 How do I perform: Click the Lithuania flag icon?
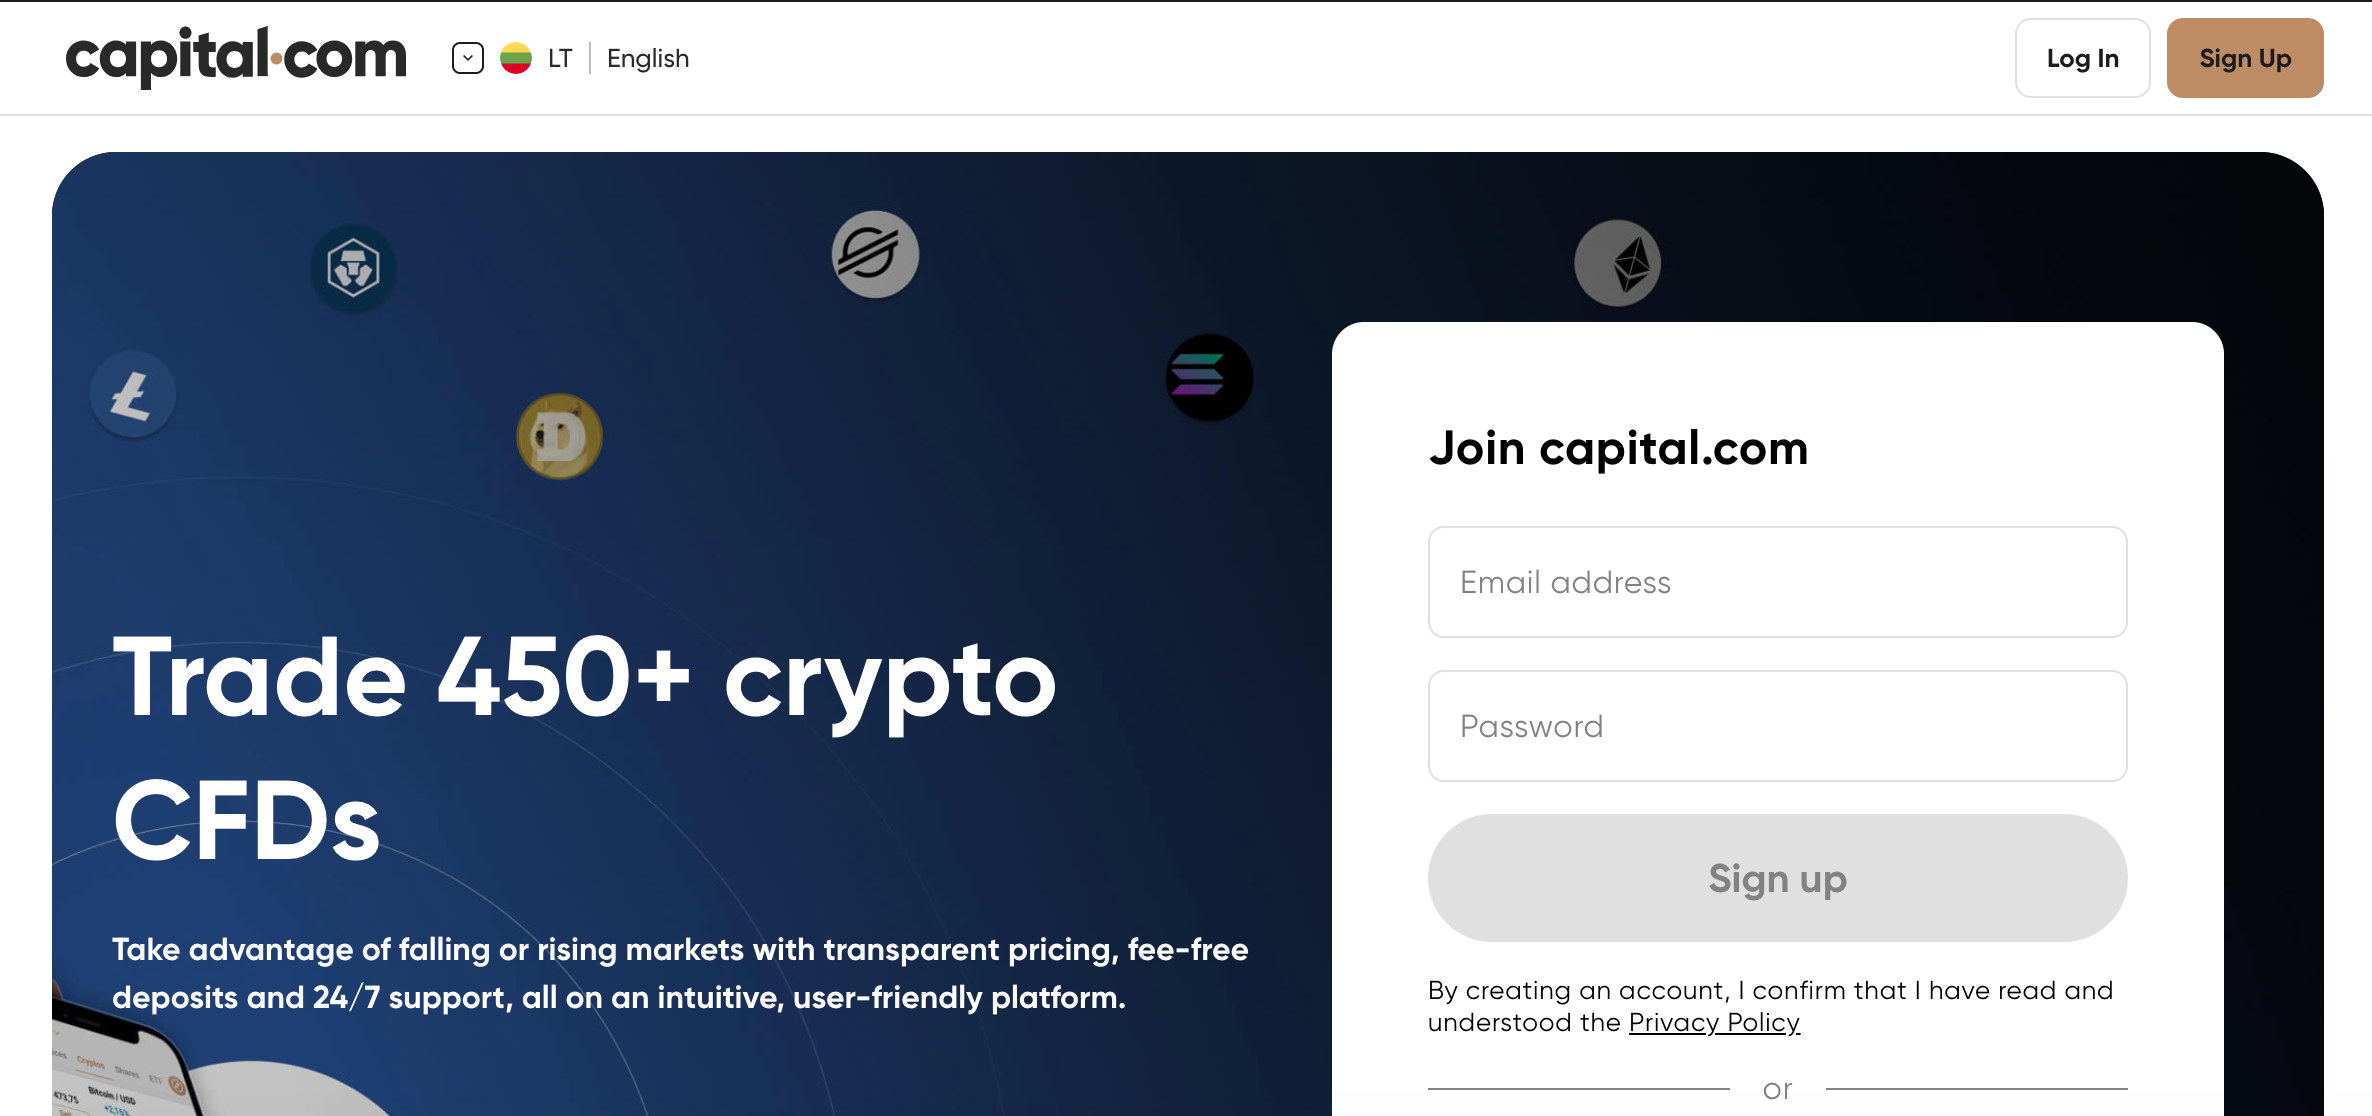516,58
